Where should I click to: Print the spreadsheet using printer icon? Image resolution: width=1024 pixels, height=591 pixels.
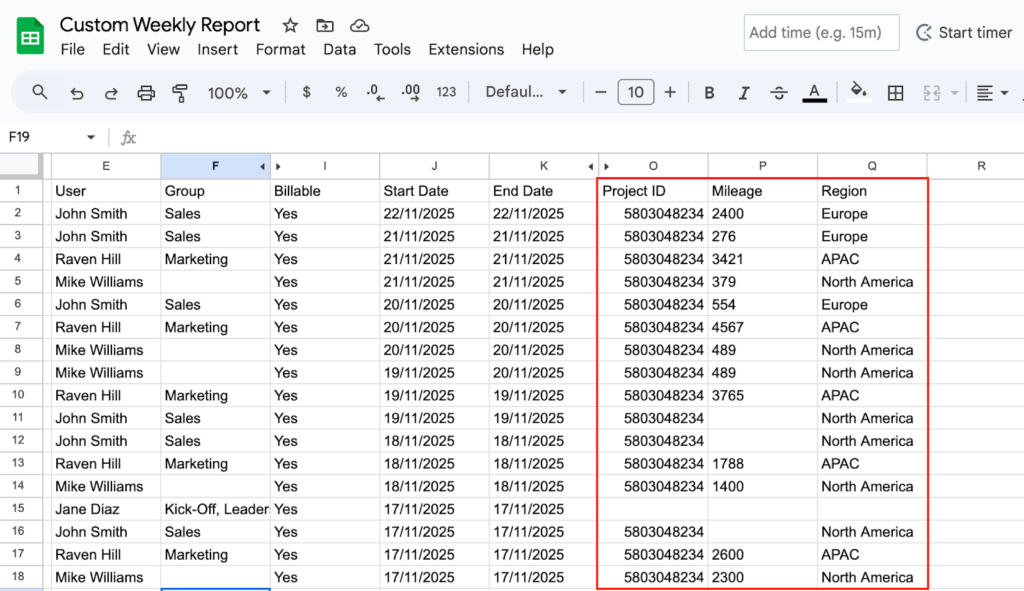tap(146, 93)
